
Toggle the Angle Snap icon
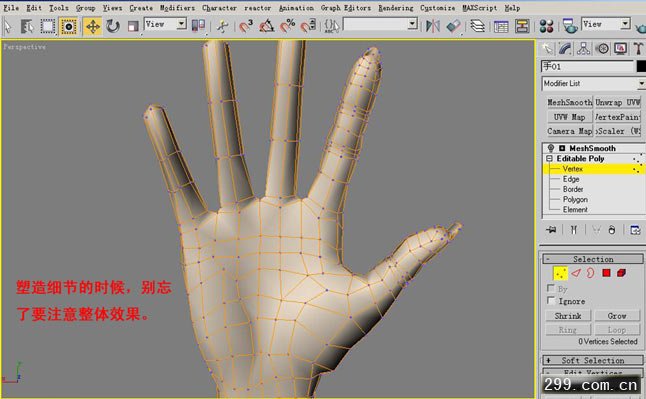tap(267, 26)
